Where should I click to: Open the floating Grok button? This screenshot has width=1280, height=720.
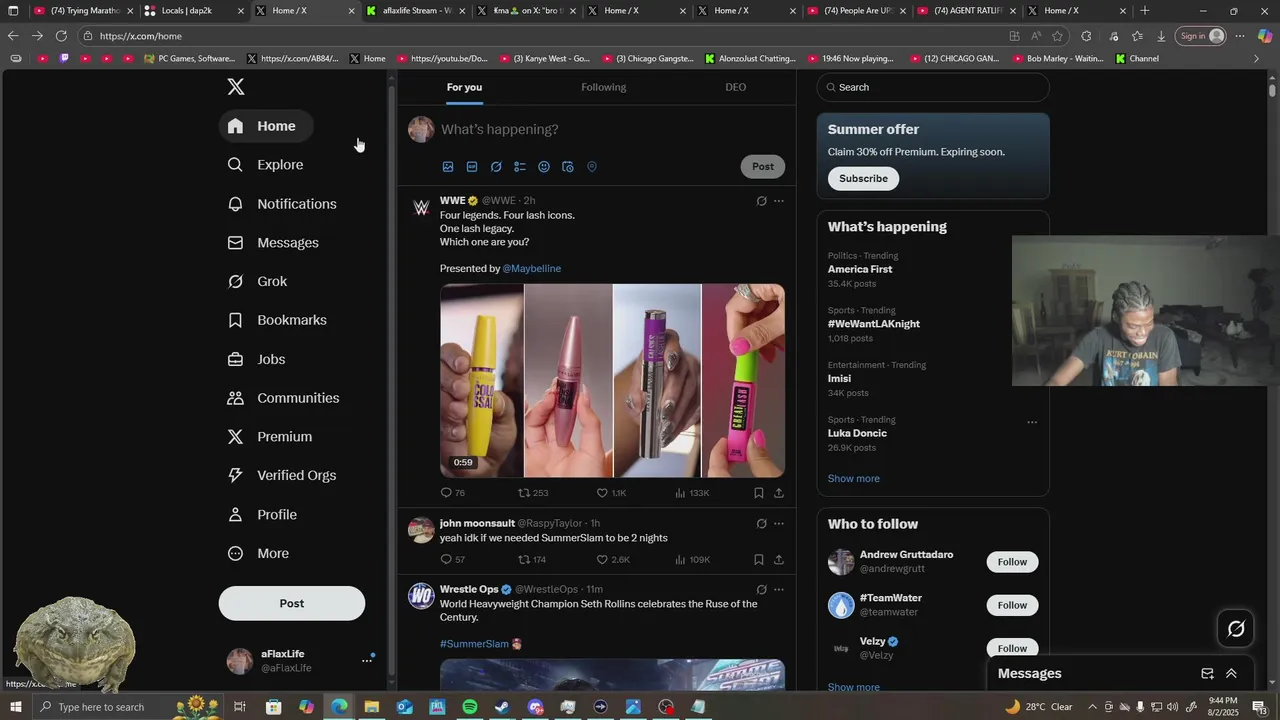(x=1236, y=628)
